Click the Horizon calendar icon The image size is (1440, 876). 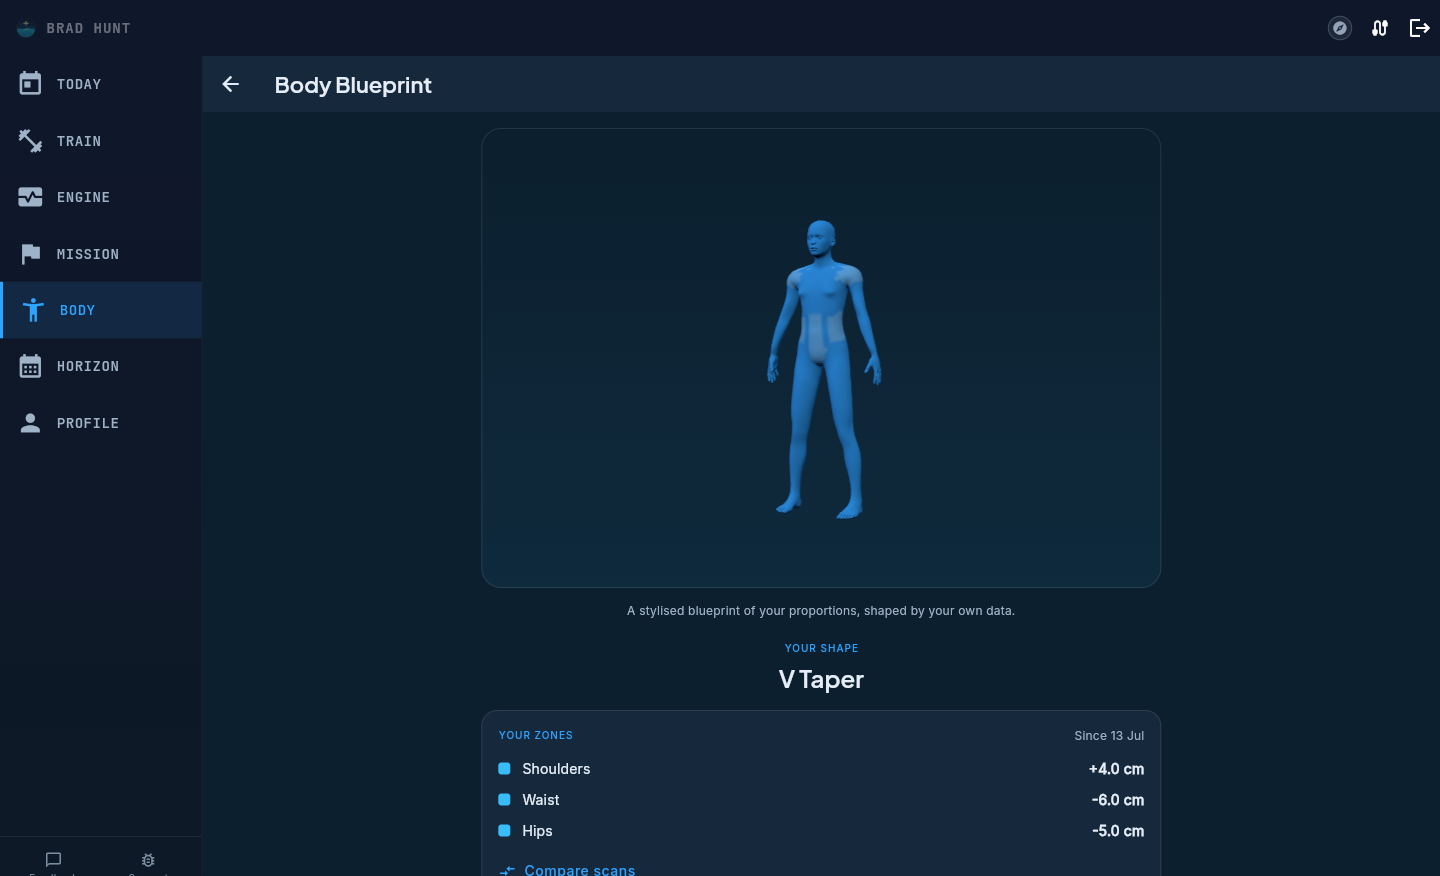pyautogui.click(x=30, y=366)
